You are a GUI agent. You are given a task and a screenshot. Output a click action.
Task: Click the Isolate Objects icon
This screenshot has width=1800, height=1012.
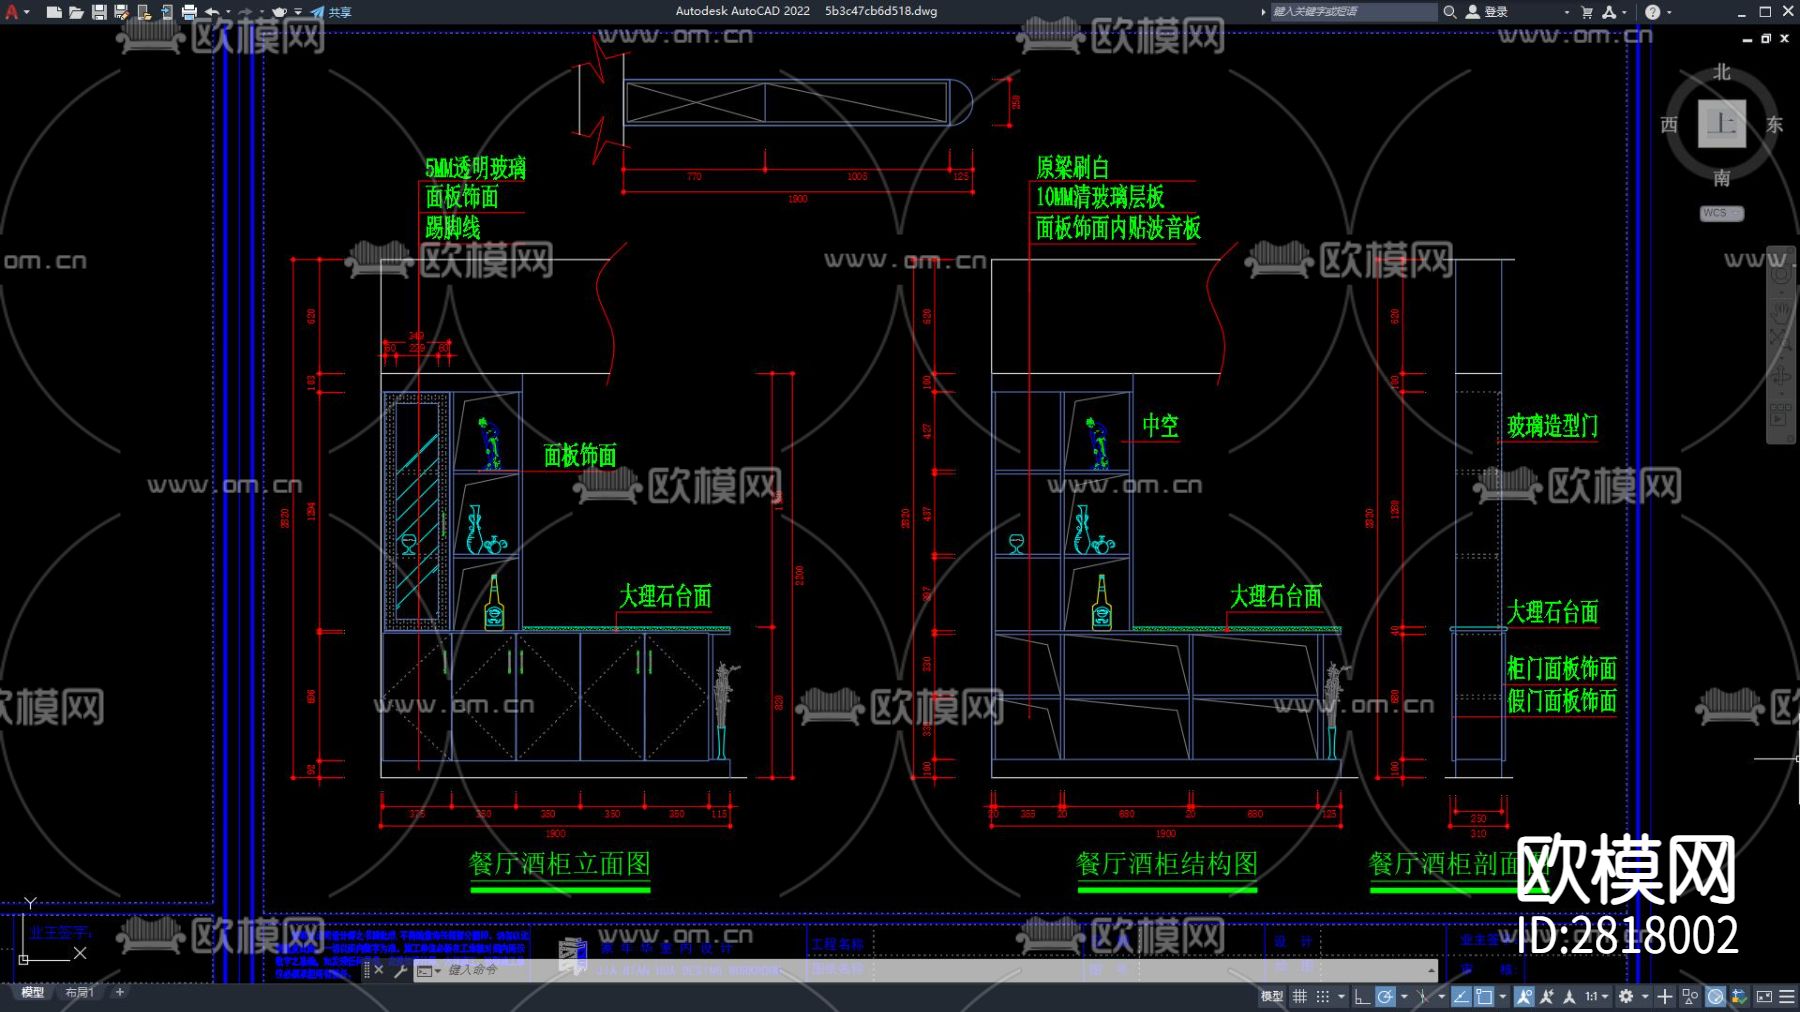pos(1690,996)
